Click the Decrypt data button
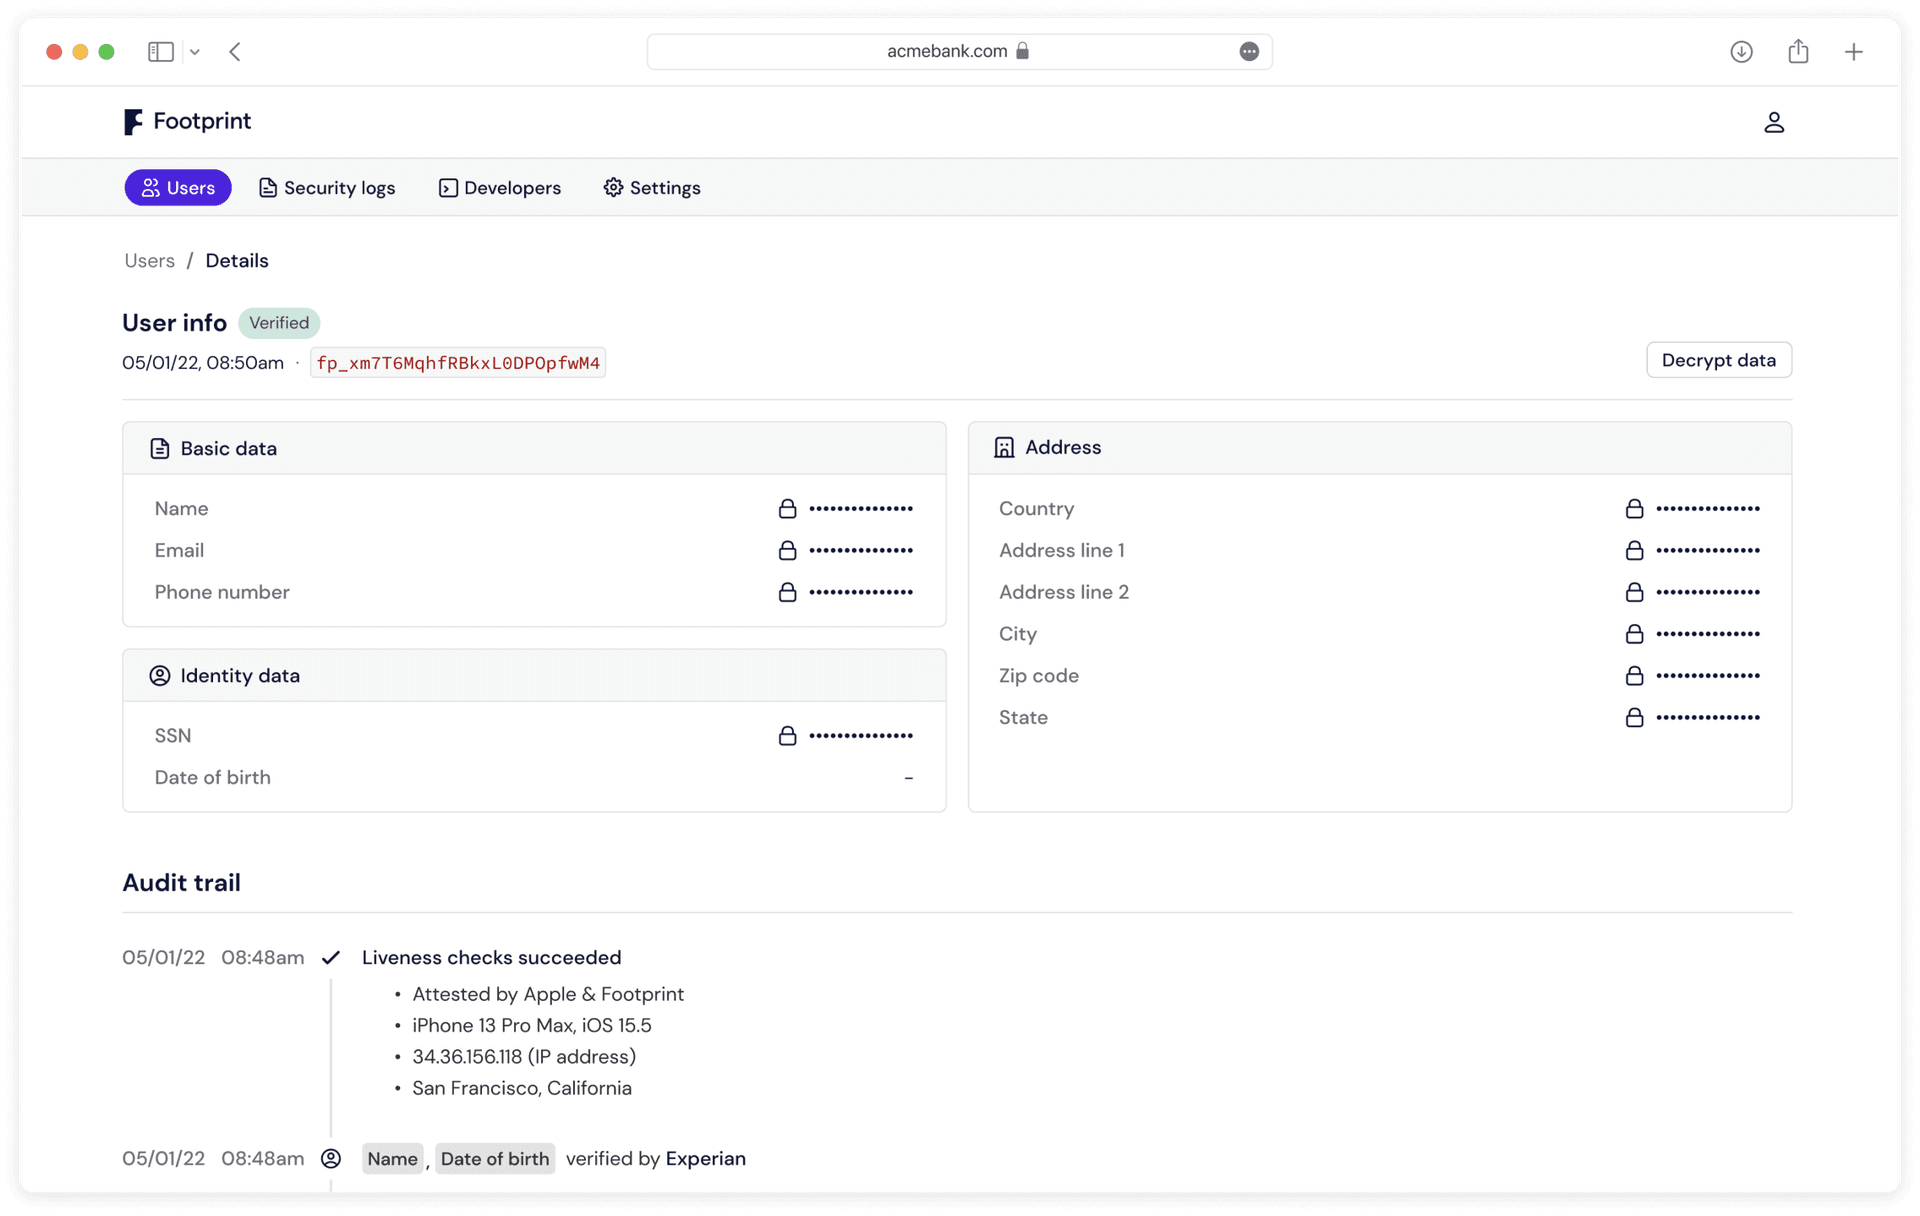Viewport: 1920px width, 1216px height. tap(1718, 360)
